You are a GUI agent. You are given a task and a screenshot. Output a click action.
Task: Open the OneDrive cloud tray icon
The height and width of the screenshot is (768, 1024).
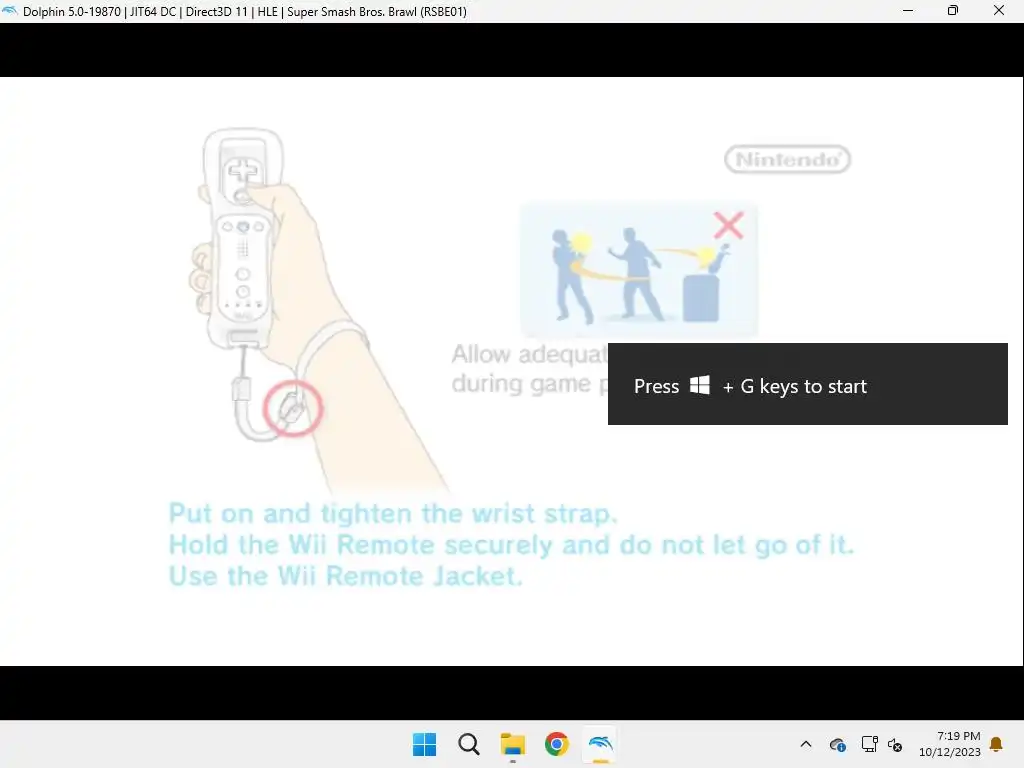coord(838,744)
